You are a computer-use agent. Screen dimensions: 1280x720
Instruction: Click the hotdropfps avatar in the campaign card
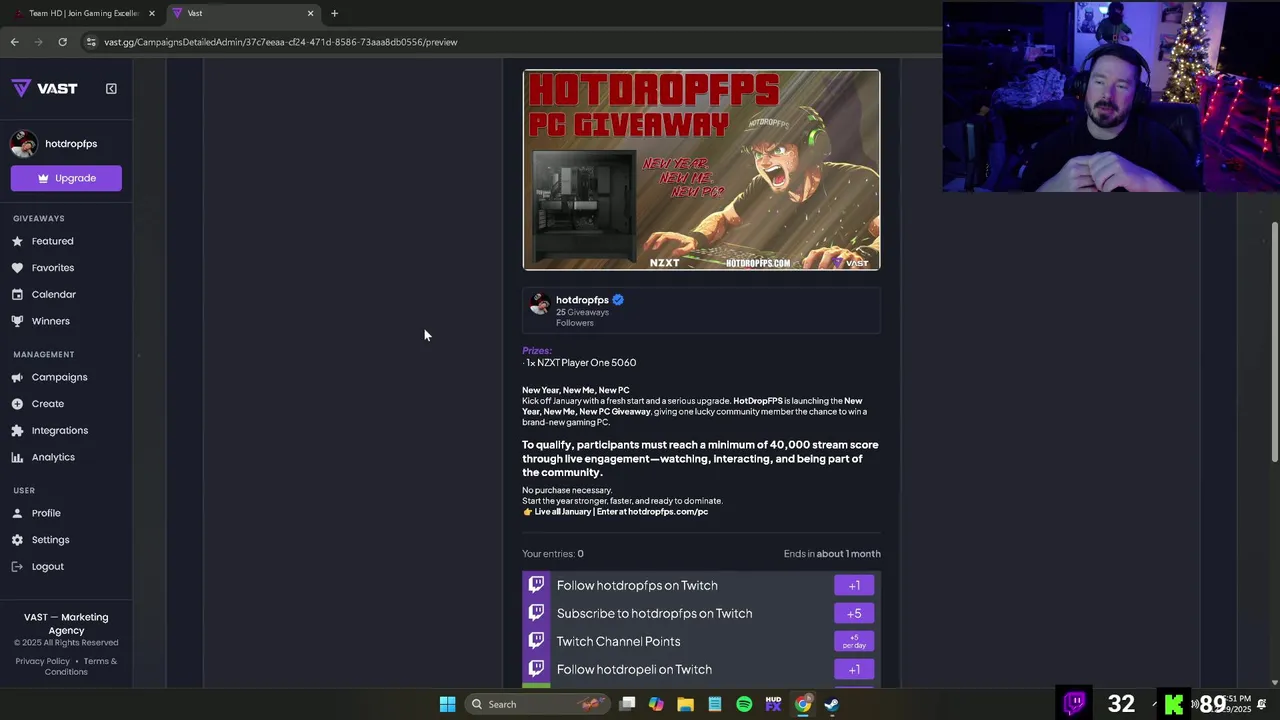539,304
